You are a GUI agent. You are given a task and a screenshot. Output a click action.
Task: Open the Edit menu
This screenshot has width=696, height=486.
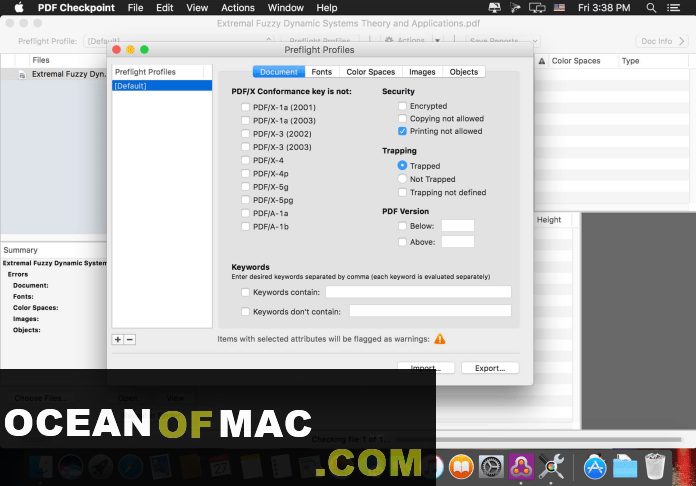pyautogui.click(x=165, y=8)
